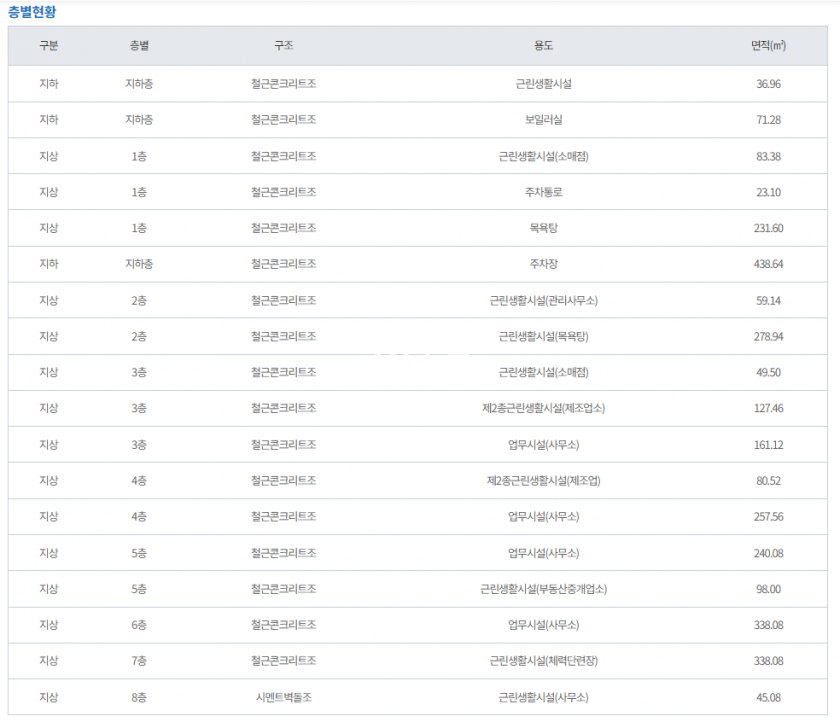Click the 제2종근린생활시설(제조업소) cell
This screenshot has width=840, height=722.
click(x=543, y=408)
